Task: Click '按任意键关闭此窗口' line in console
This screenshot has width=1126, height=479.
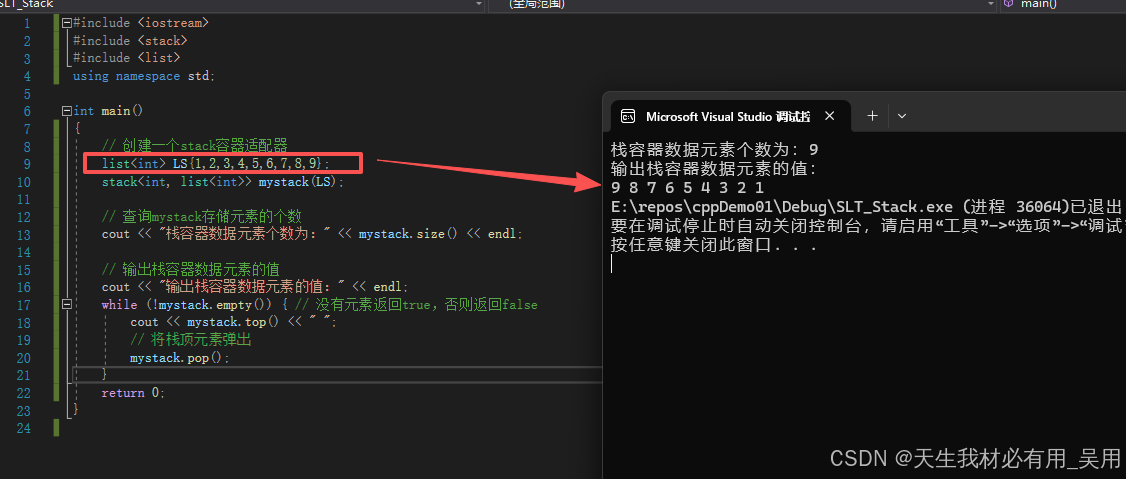Action: (x=715, y=245)
